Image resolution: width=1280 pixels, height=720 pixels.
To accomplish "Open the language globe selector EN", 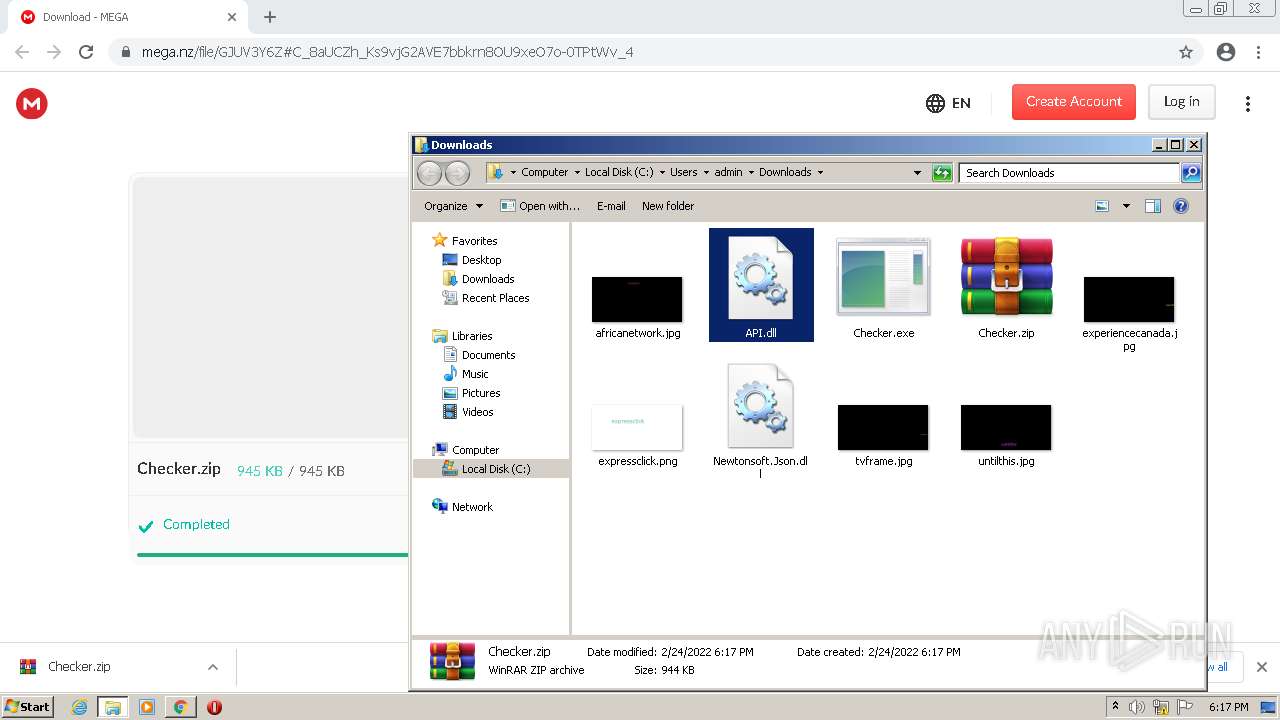I will click(948, 103).
